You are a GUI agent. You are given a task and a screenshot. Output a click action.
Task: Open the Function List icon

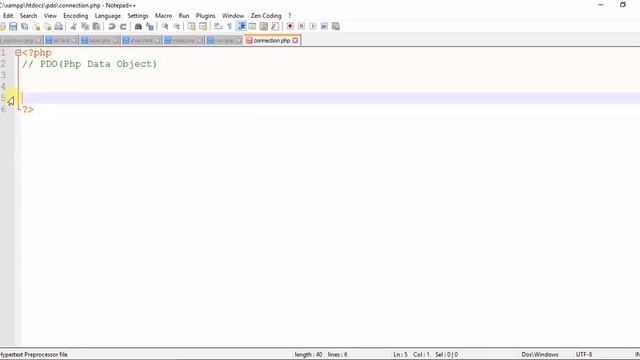pos(275,27)
